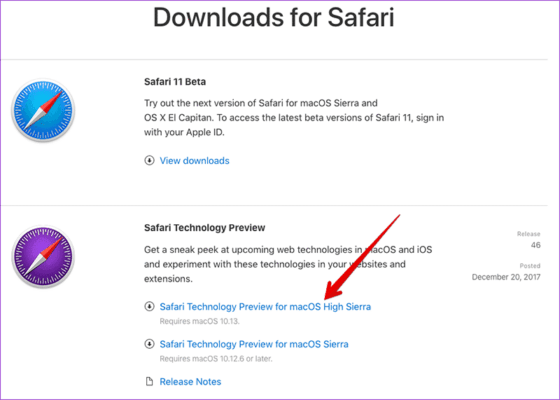
Task: Click the blue Safari 11 Beta compass icon
Action: (x=43, y=110)
